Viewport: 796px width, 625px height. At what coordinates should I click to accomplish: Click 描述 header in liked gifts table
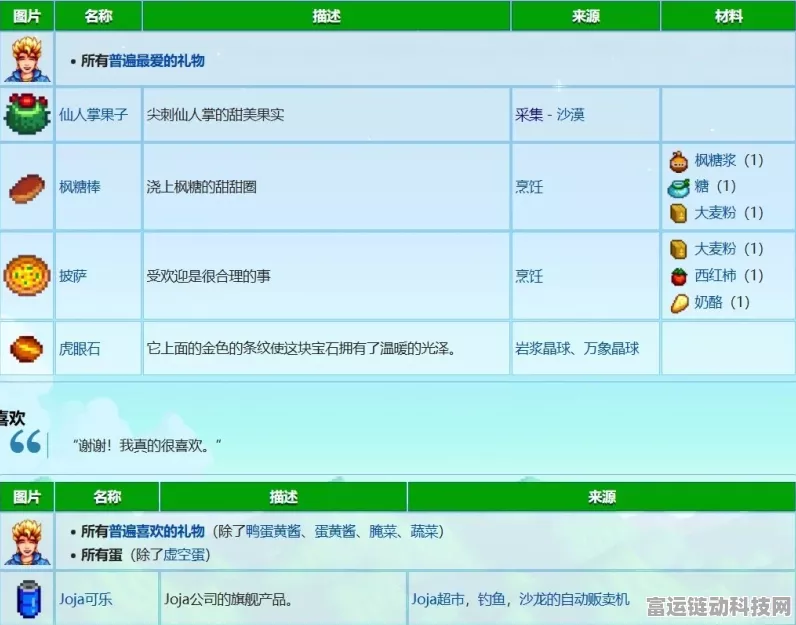(283, 497)
